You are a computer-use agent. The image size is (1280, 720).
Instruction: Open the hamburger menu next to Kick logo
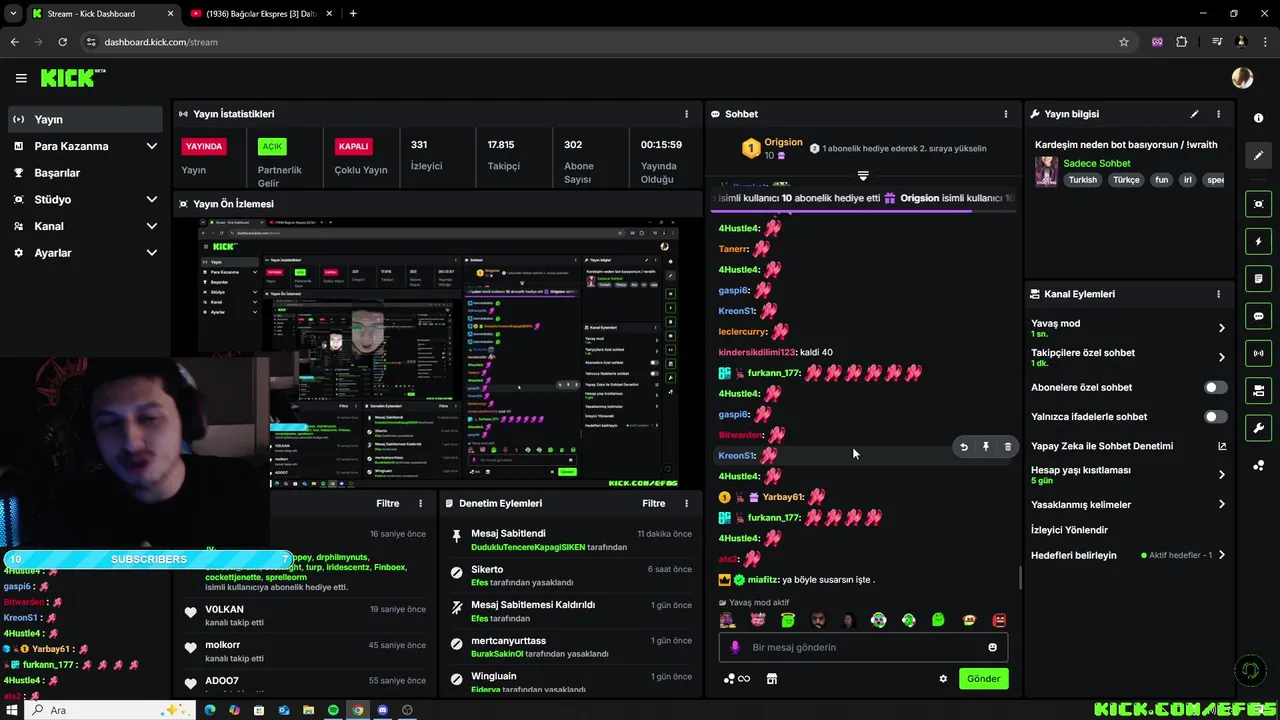click(x=21, y=78)
